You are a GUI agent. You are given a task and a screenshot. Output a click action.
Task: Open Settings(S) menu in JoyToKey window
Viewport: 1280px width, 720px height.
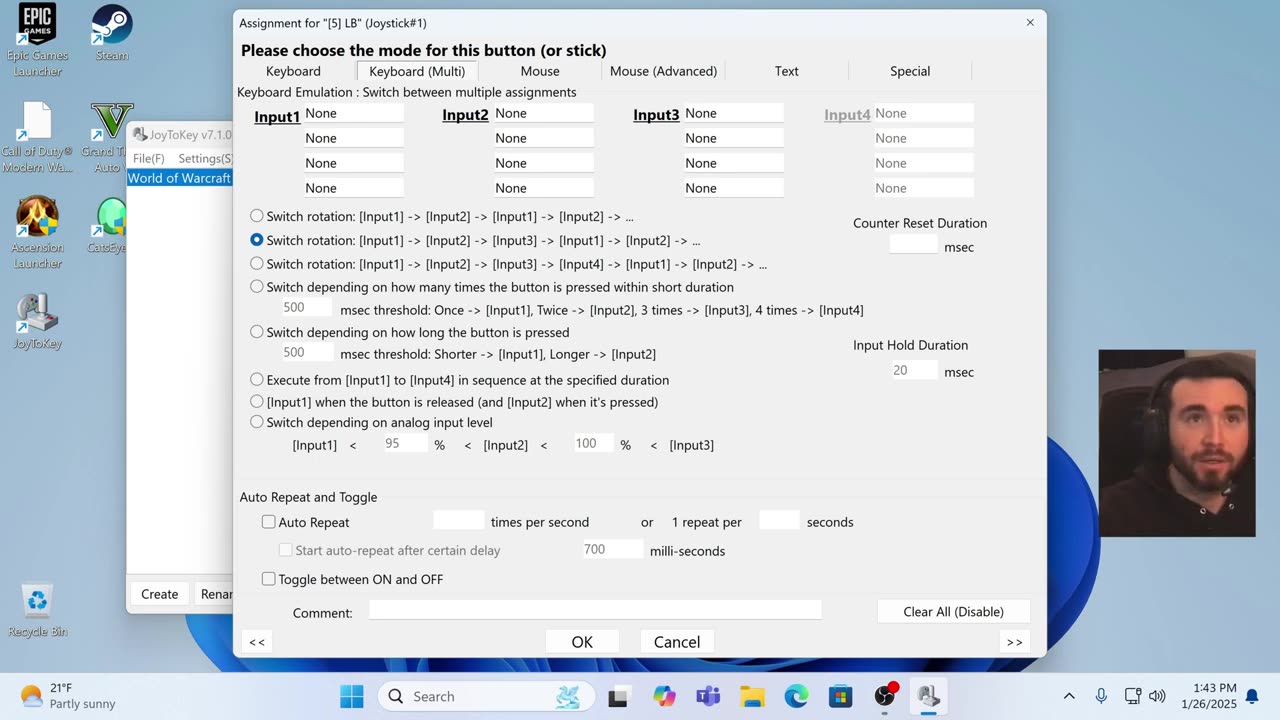pos(204,158)
